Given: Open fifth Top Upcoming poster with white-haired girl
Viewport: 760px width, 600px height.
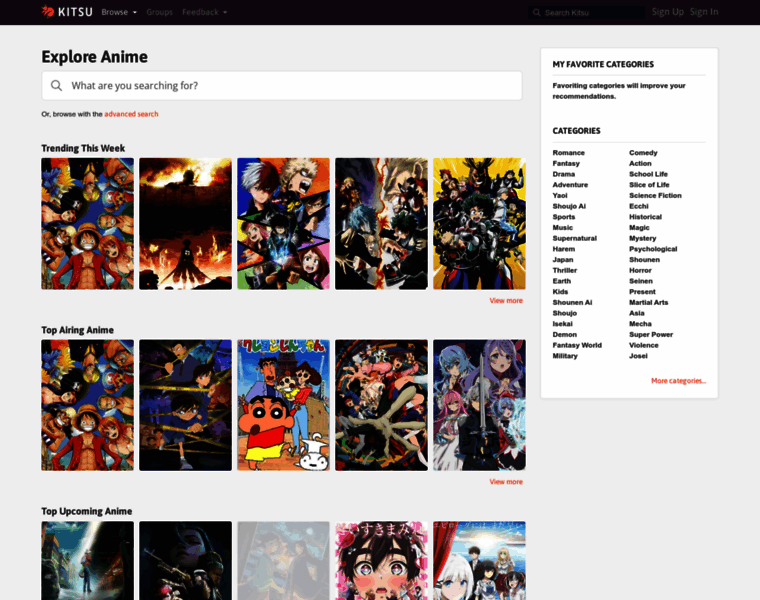Looking at the screenshot, I should (479, 561).
